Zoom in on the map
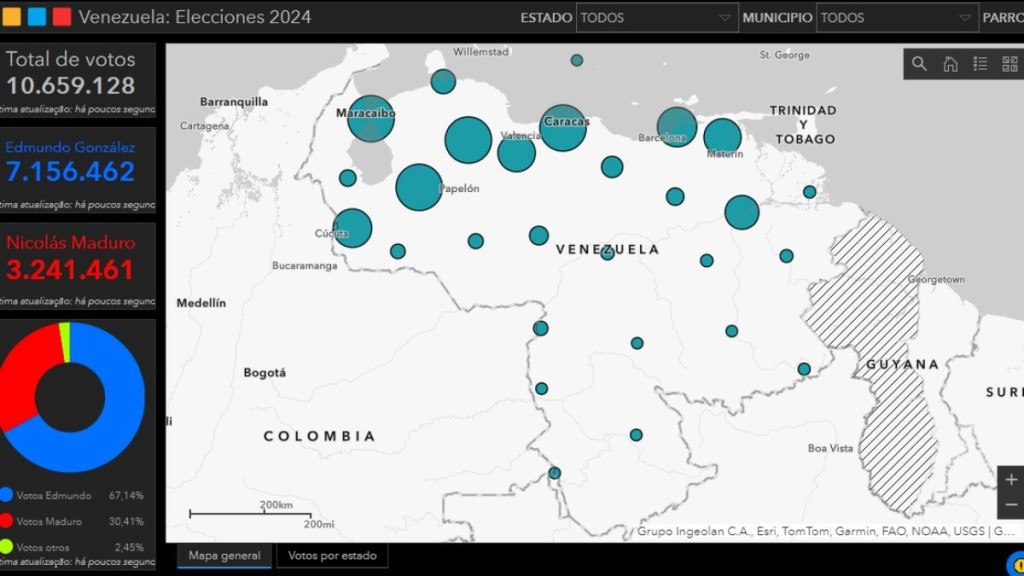Viewport: 1024px width, 576px height. pyautogui.click(x=1010, y=479)
